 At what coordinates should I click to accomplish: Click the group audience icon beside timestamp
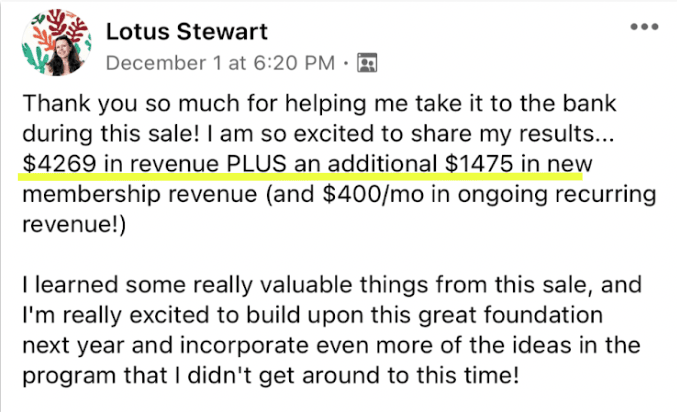(368, 64)
